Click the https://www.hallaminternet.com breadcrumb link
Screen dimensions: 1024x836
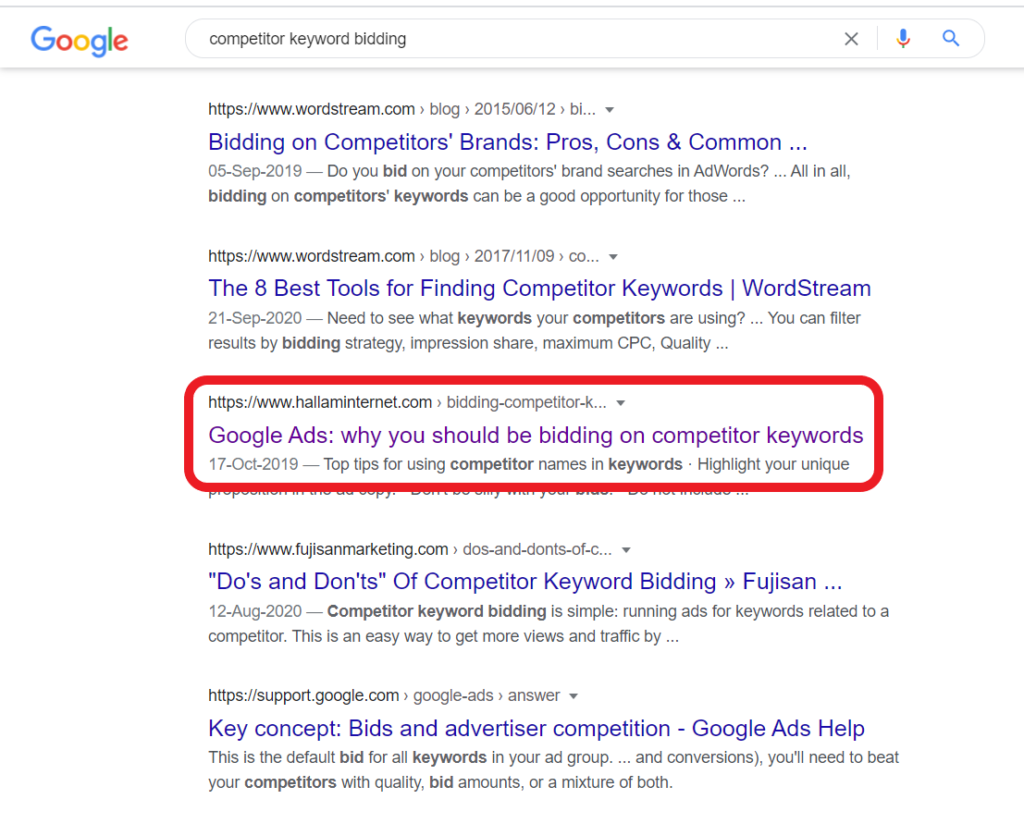[x=320, y=402]
